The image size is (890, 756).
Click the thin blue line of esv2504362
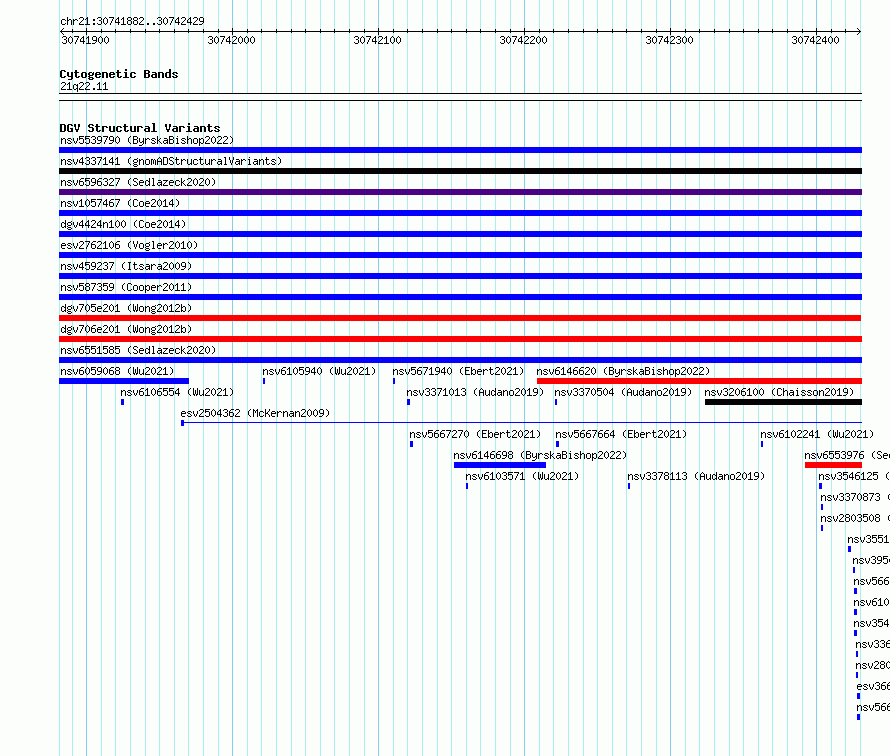coord(522,423)
